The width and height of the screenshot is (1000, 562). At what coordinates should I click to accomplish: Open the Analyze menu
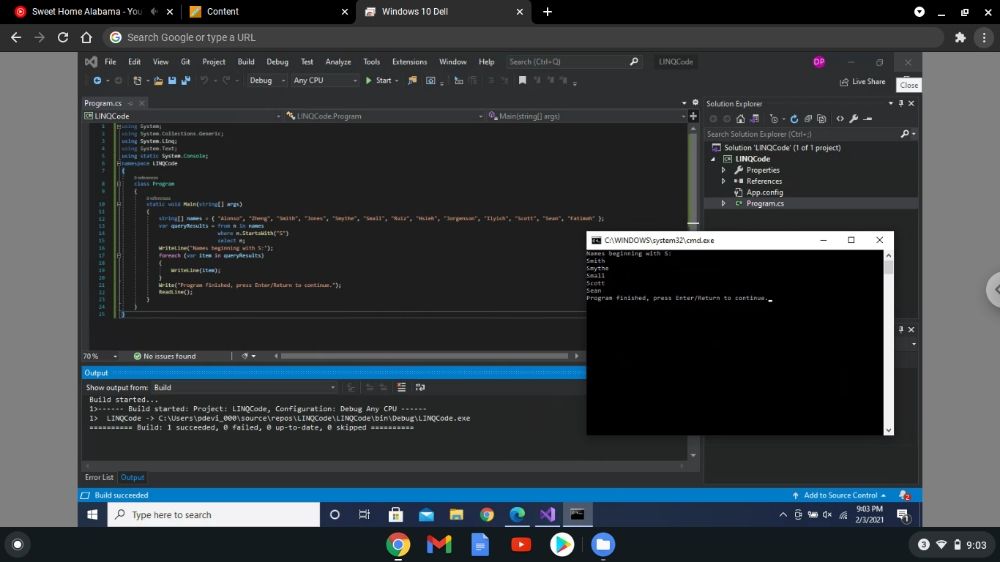[338, 62]
